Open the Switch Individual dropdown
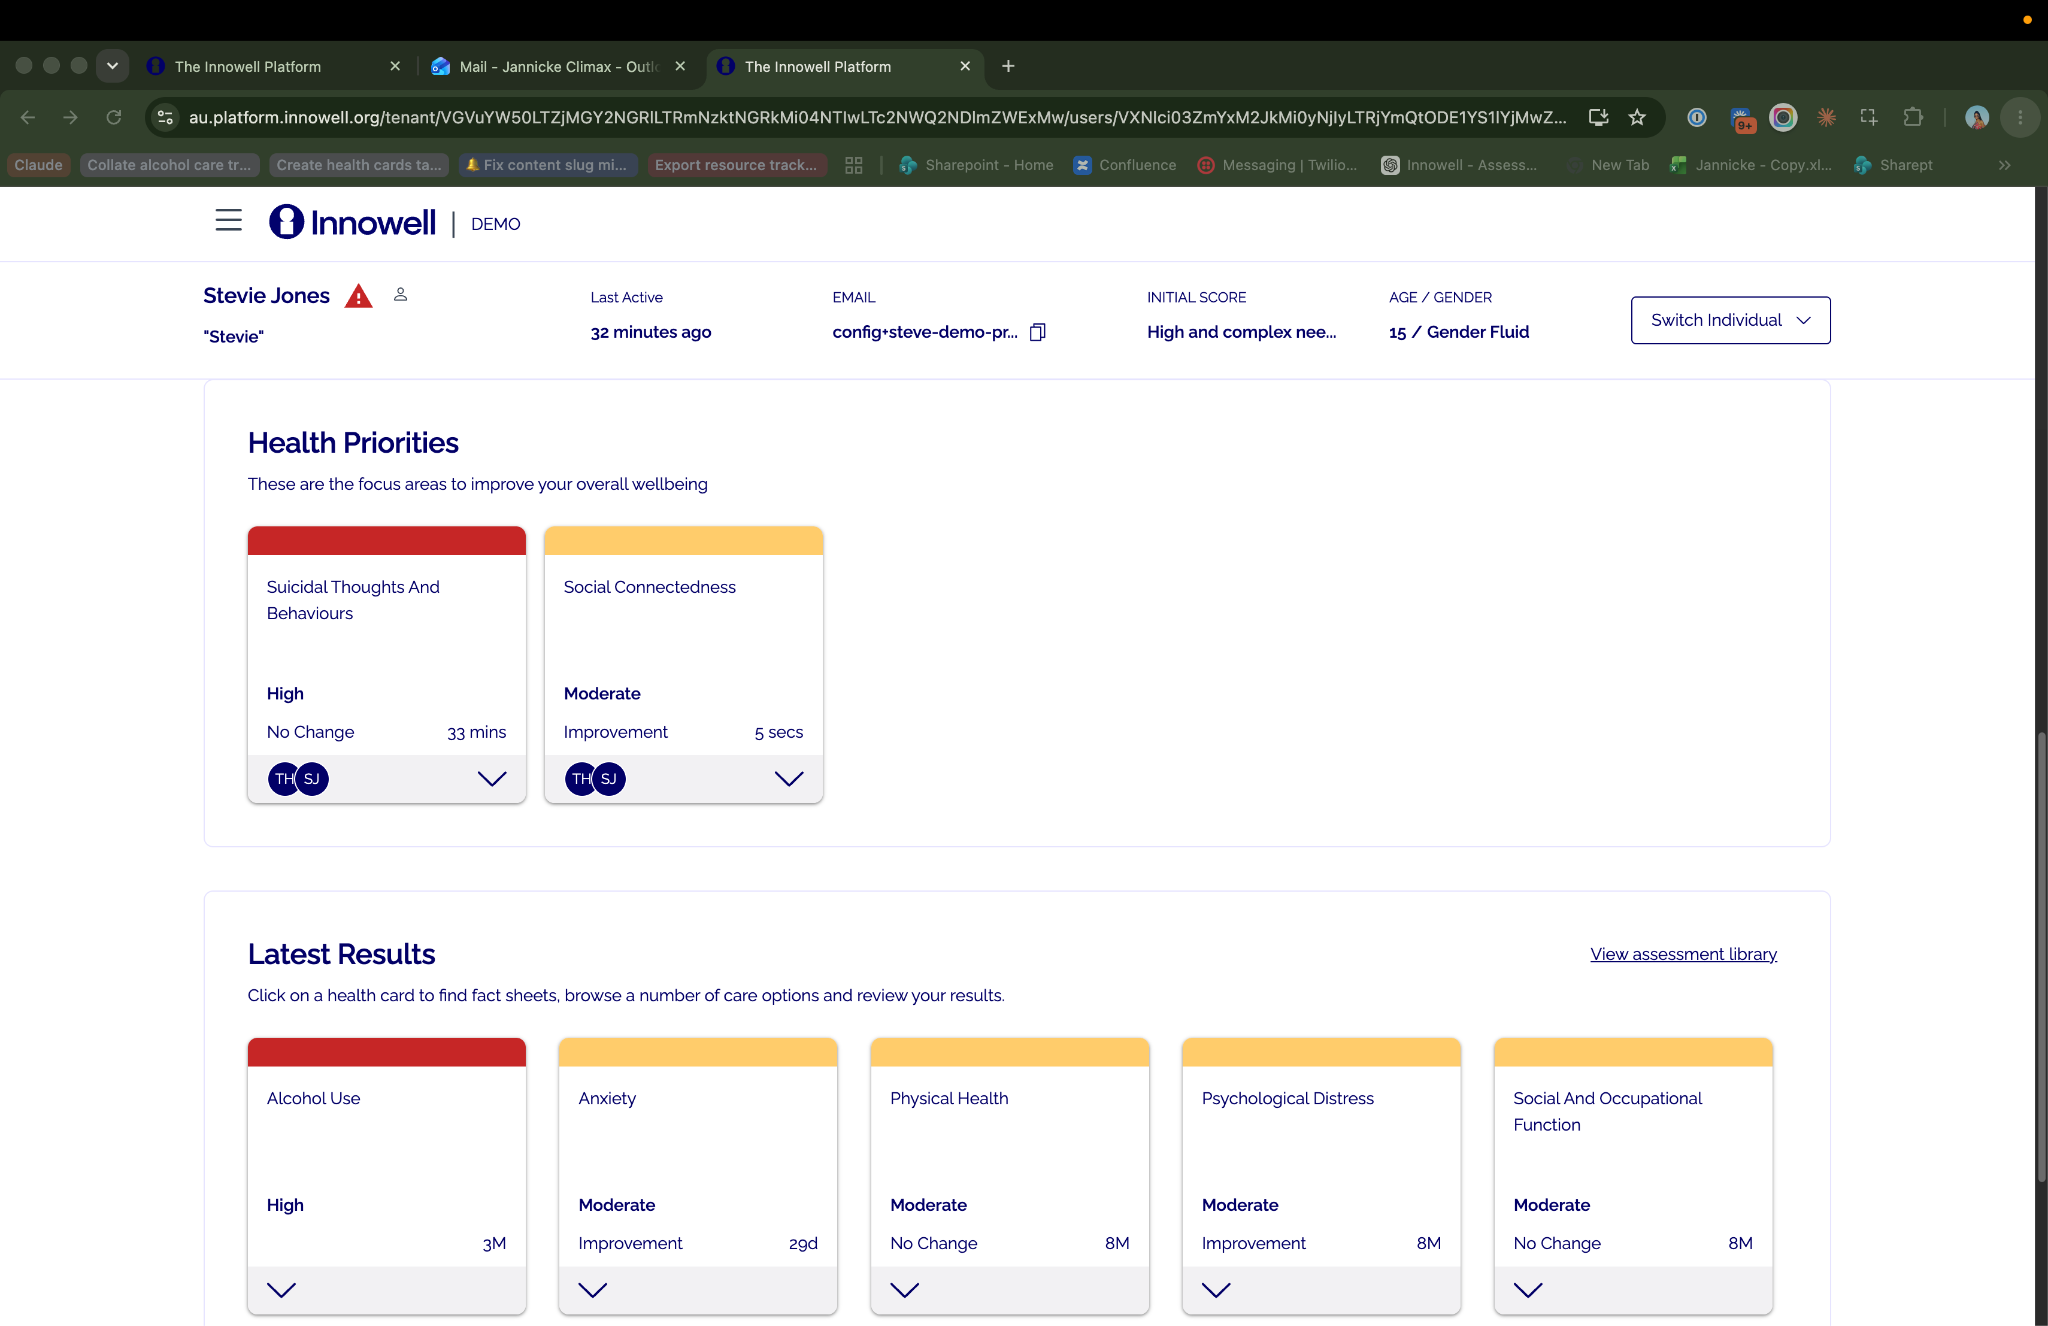Screen dimensions: 2048x1326 click(1730, 320)
